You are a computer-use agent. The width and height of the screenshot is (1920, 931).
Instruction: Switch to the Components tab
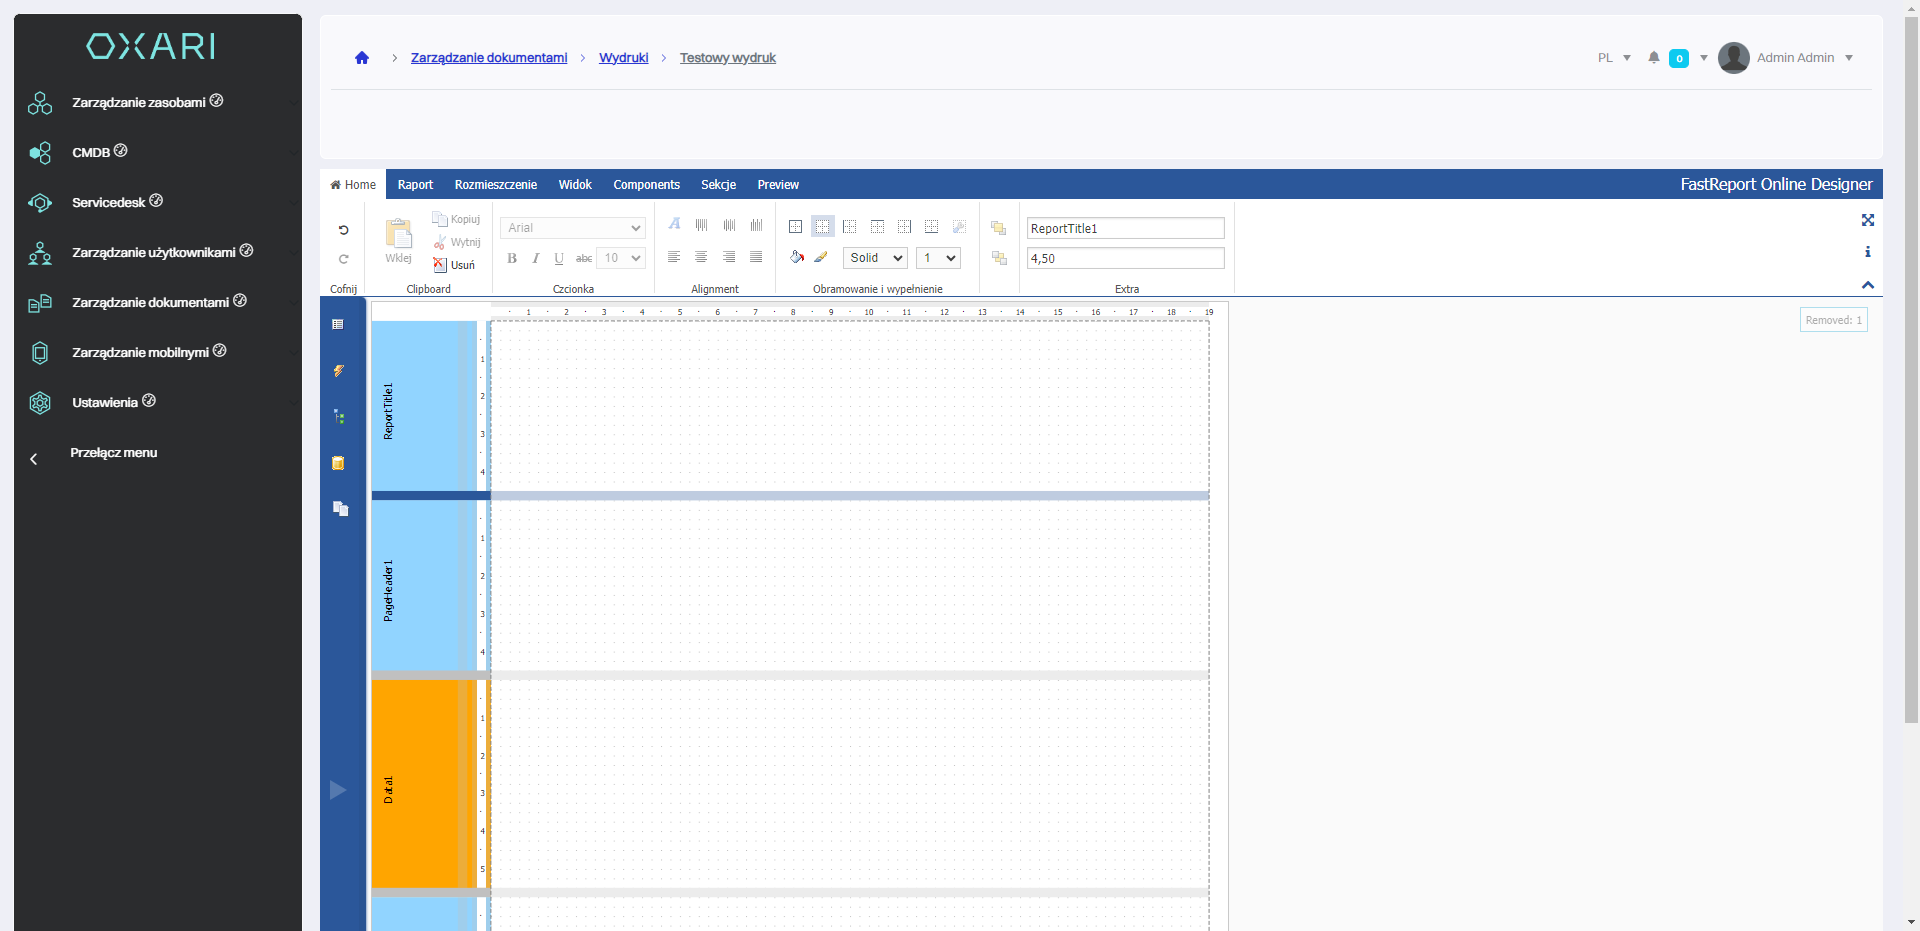tap(646, 185)
